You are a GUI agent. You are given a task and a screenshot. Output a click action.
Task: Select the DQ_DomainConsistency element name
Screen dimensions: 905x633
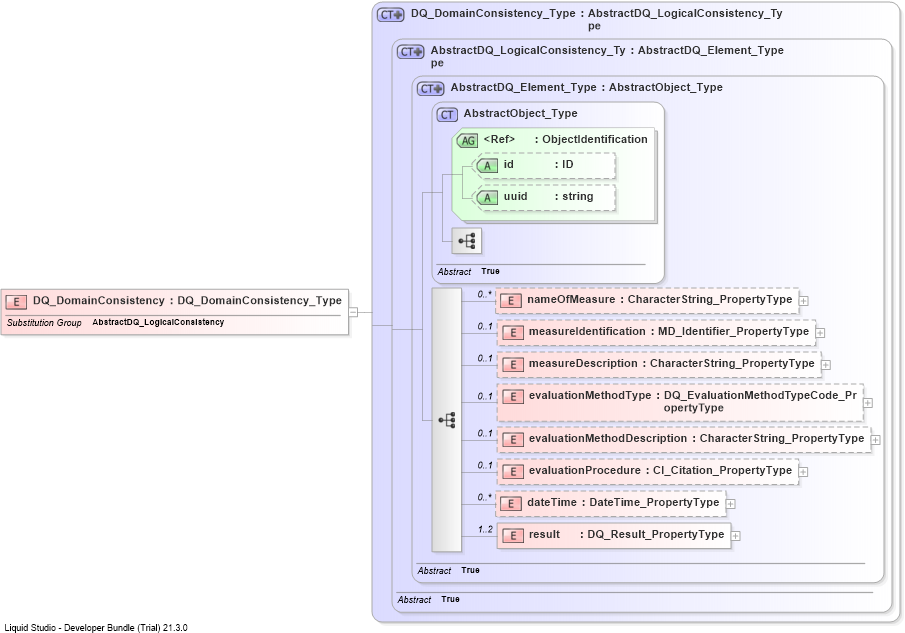pos(99,301)
